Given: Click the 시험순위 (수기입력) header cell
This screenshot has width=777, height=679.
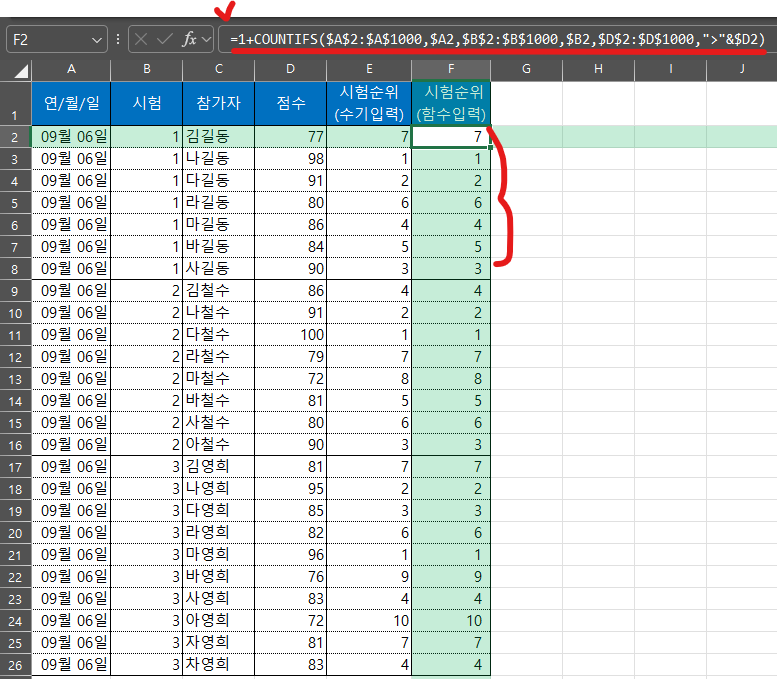Looking at the screenshot, I should pyautogui.click(x=369, y=103).
